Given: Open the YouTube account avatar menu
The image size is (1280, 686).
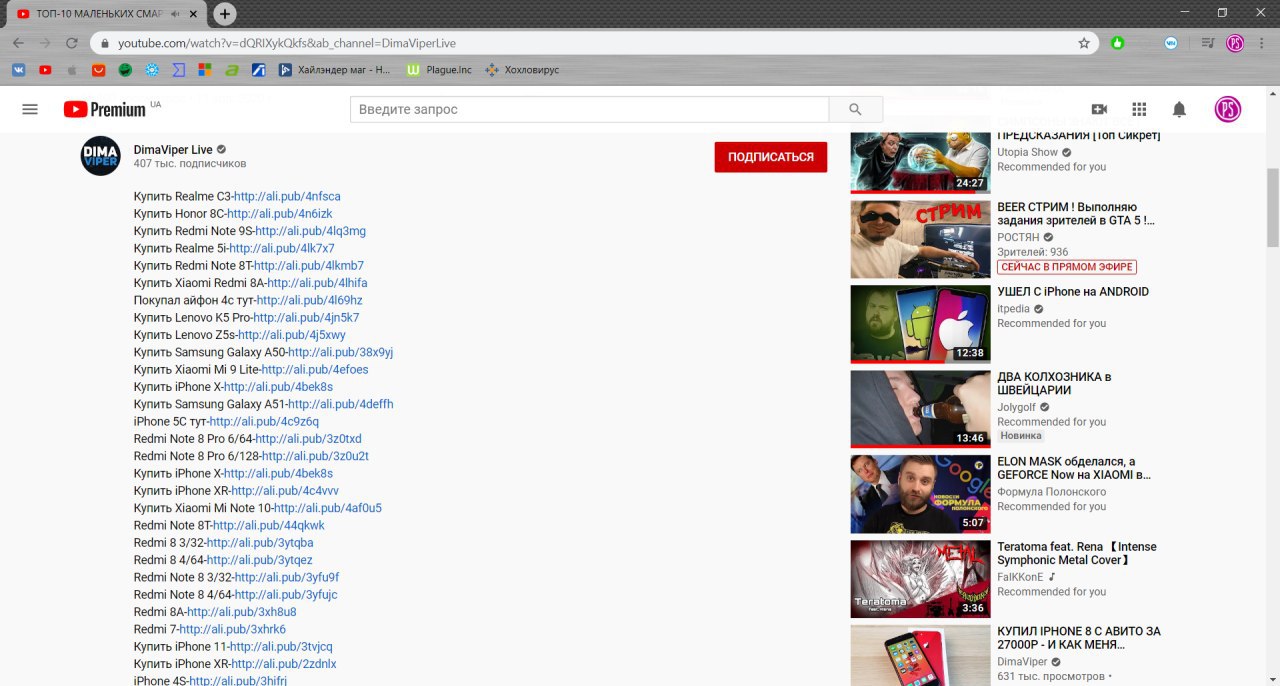Looking at the screenshot, I should click(1228, 110).
